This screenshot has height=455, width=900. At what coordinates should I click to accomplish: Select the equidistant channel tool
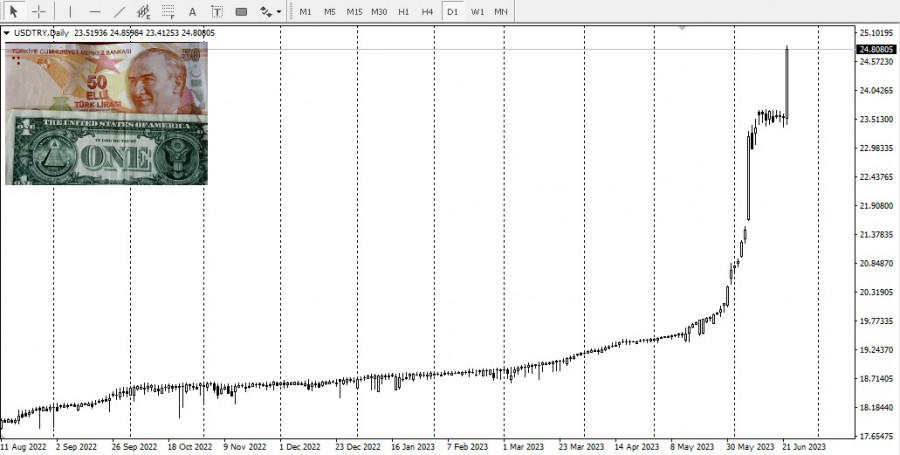[x=145, y=11]
